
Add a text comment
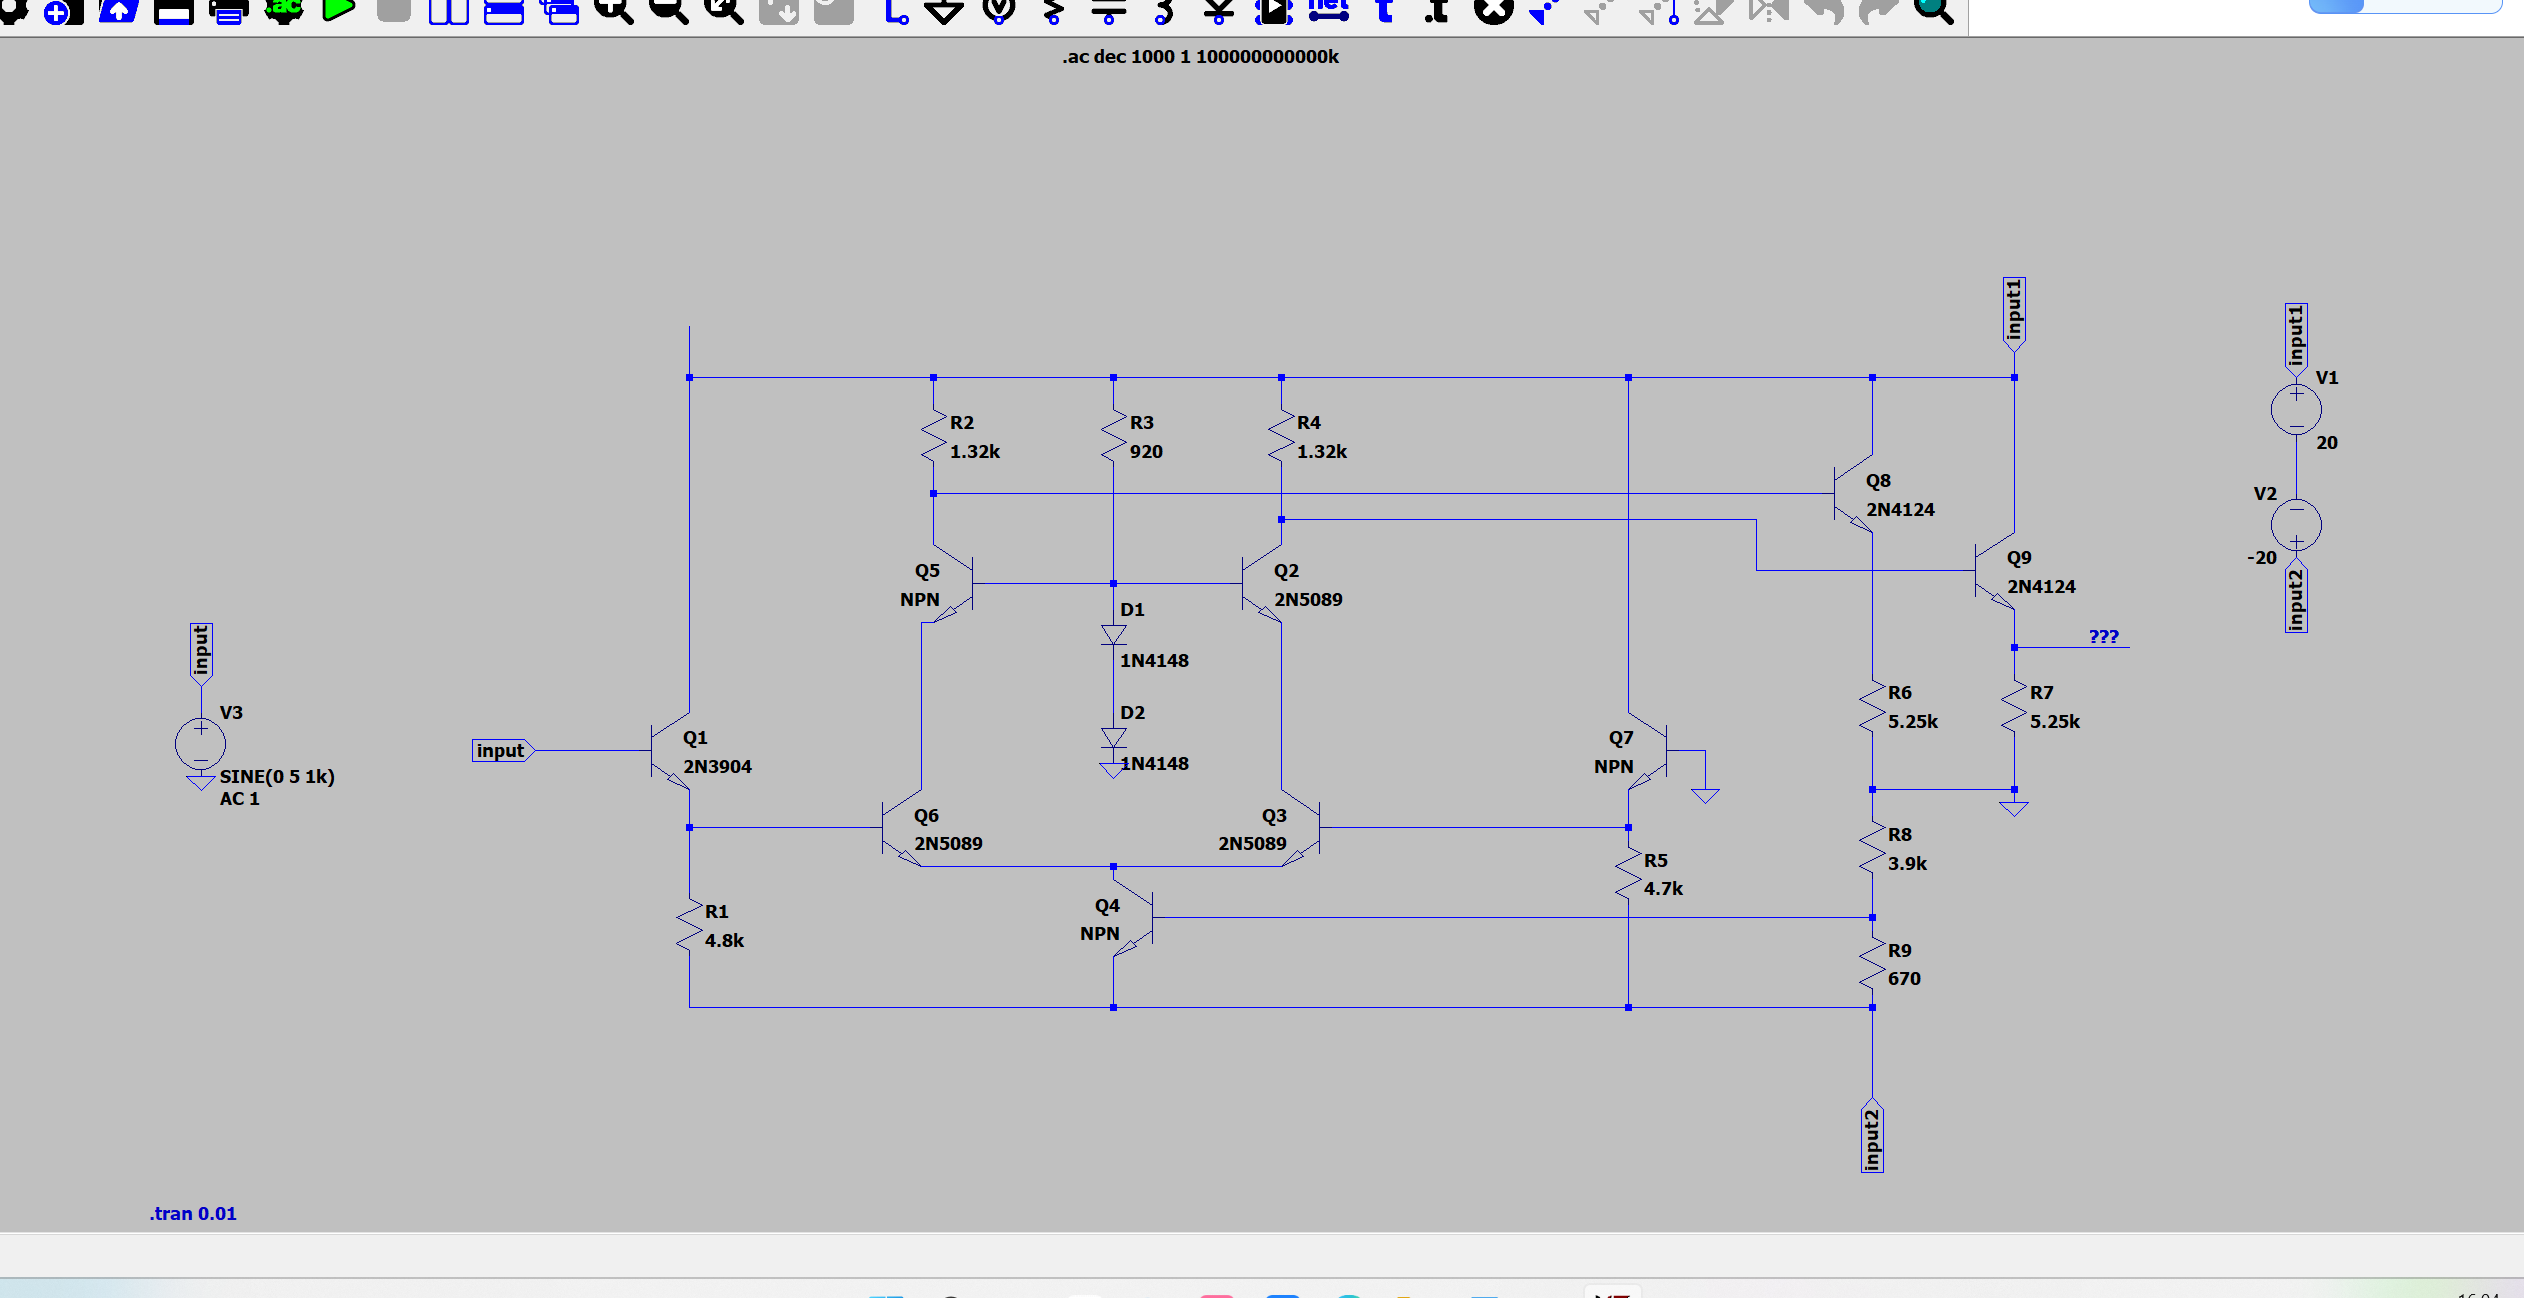pyautogui.click(x=1385, y=10)
